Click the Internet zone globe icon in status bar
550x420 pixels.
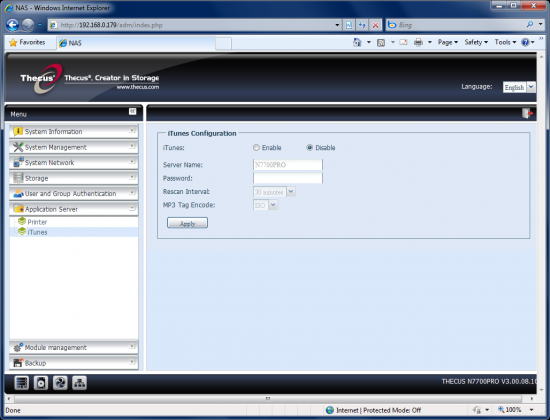[x=330, y=410]
